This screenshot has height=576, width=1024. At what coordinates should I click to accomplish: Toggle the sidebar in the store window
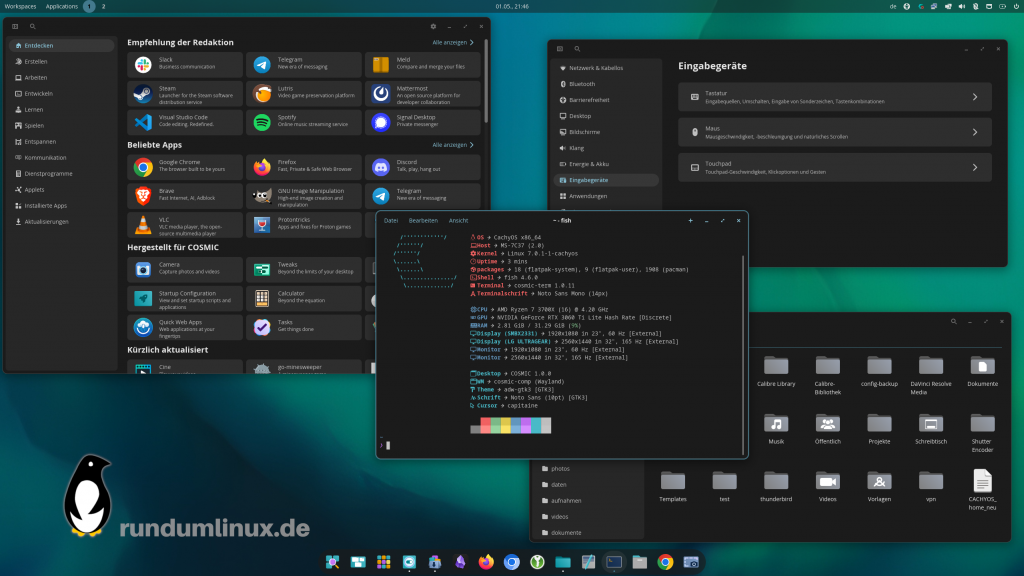pos(15,27)
